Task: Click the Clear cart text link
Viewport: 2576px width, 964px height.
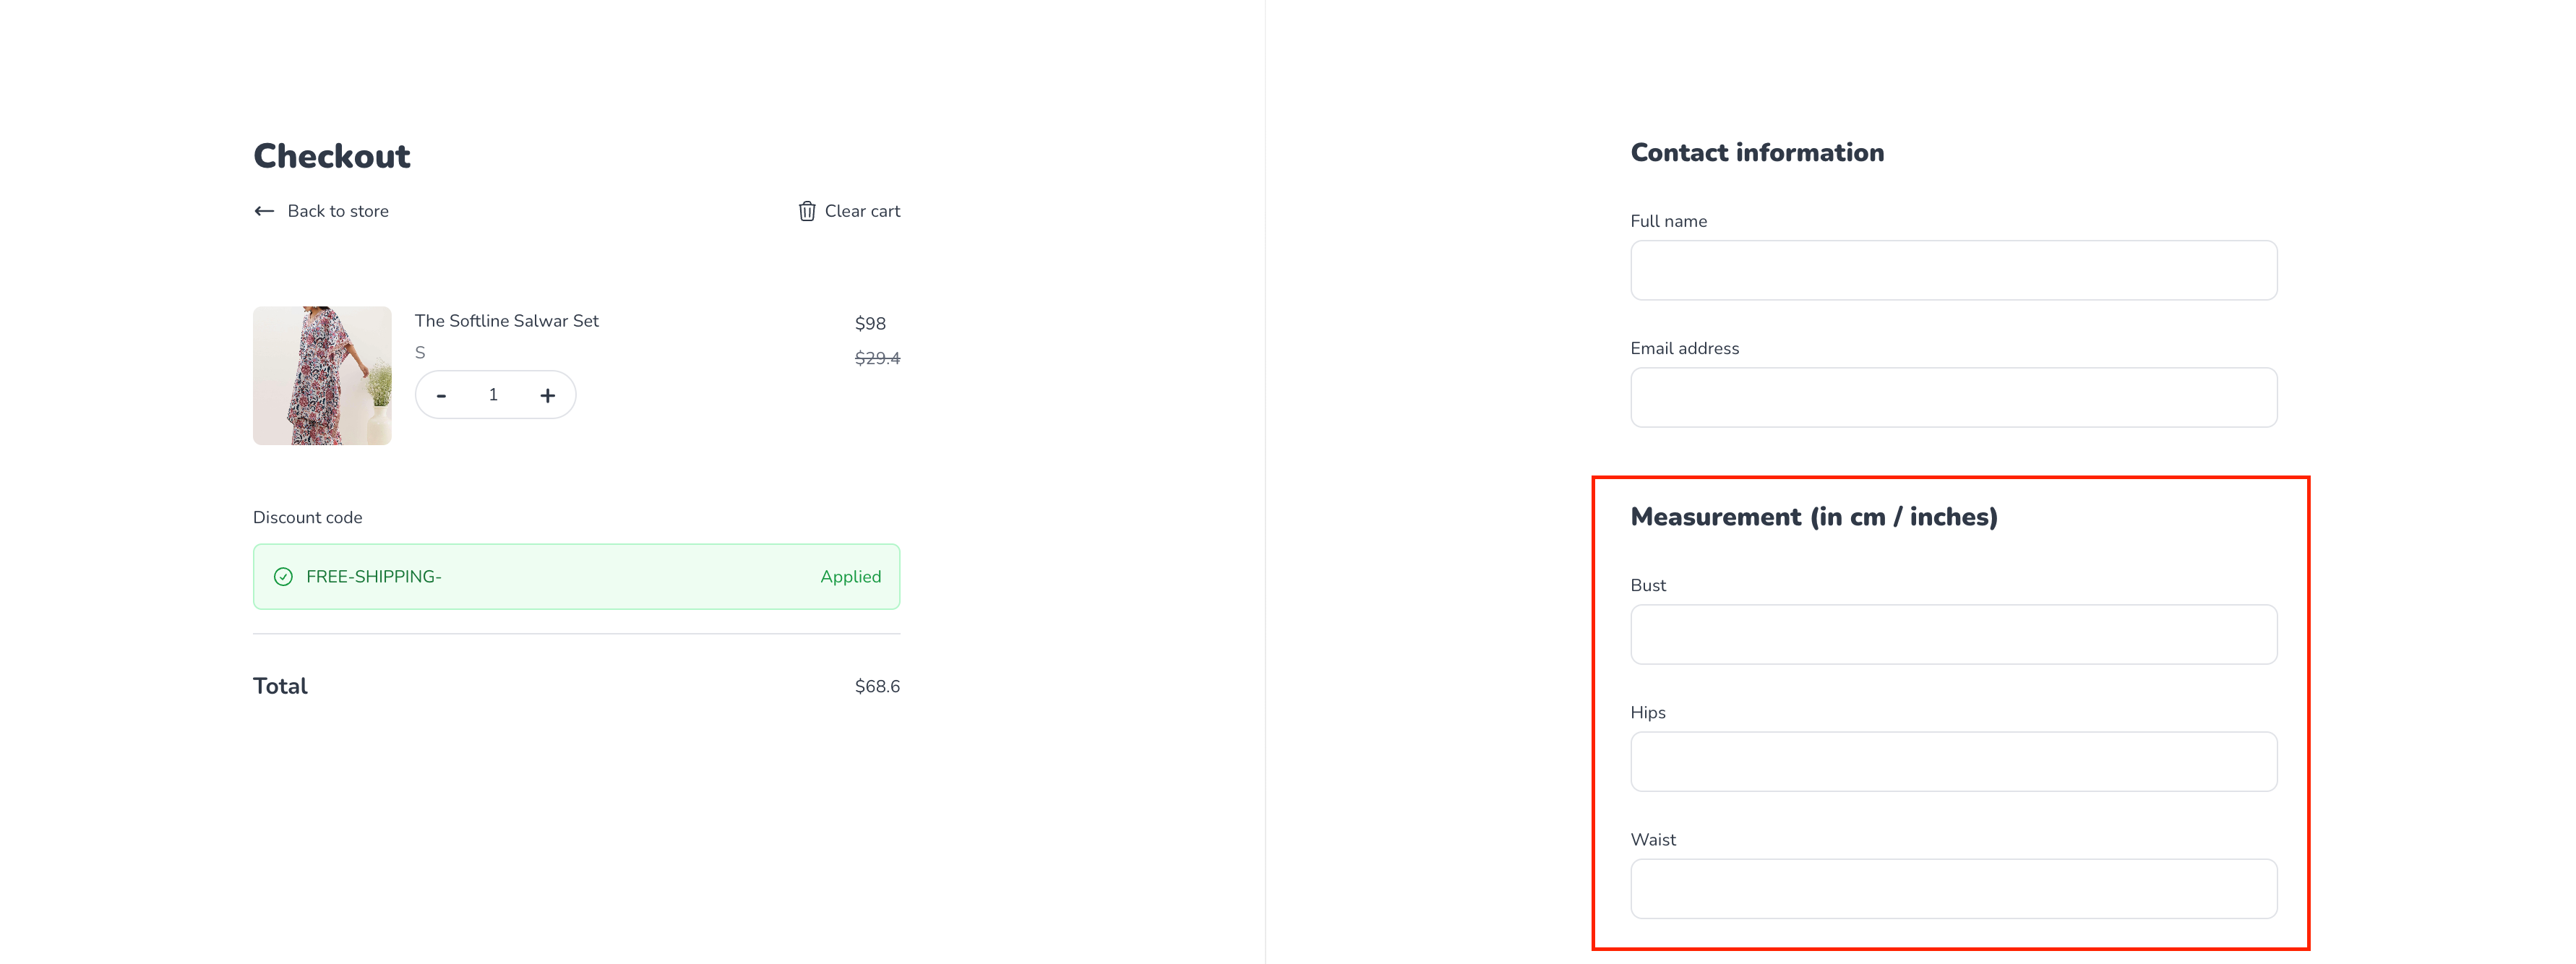Action: pyautogui.click(x=862, y=211)
